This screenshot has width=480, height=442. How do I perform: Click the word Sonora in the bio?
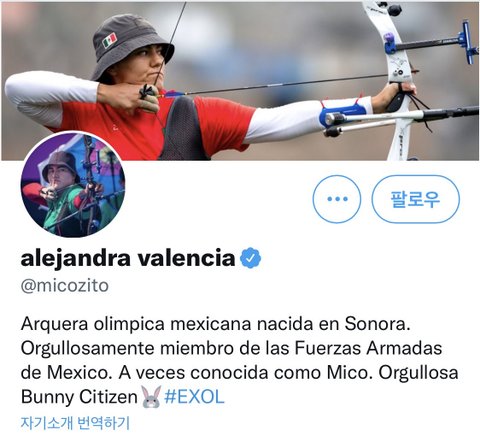tap(377, 323)
